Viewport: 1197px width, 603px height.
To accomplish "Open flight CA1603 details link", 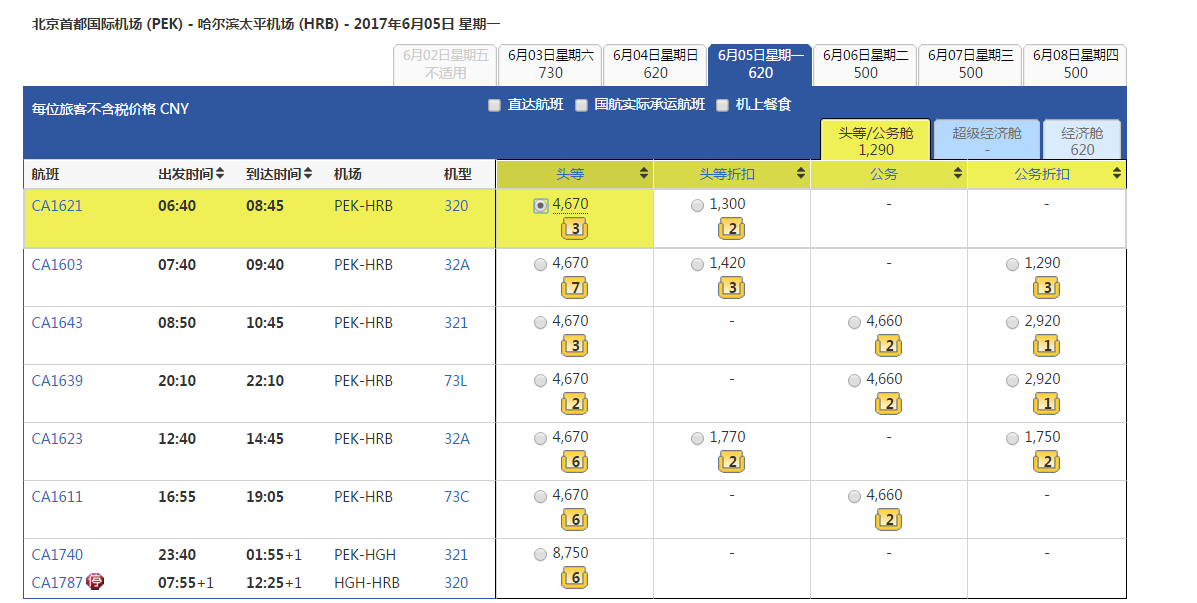I will pyautogui.click(x=57, y=265).
